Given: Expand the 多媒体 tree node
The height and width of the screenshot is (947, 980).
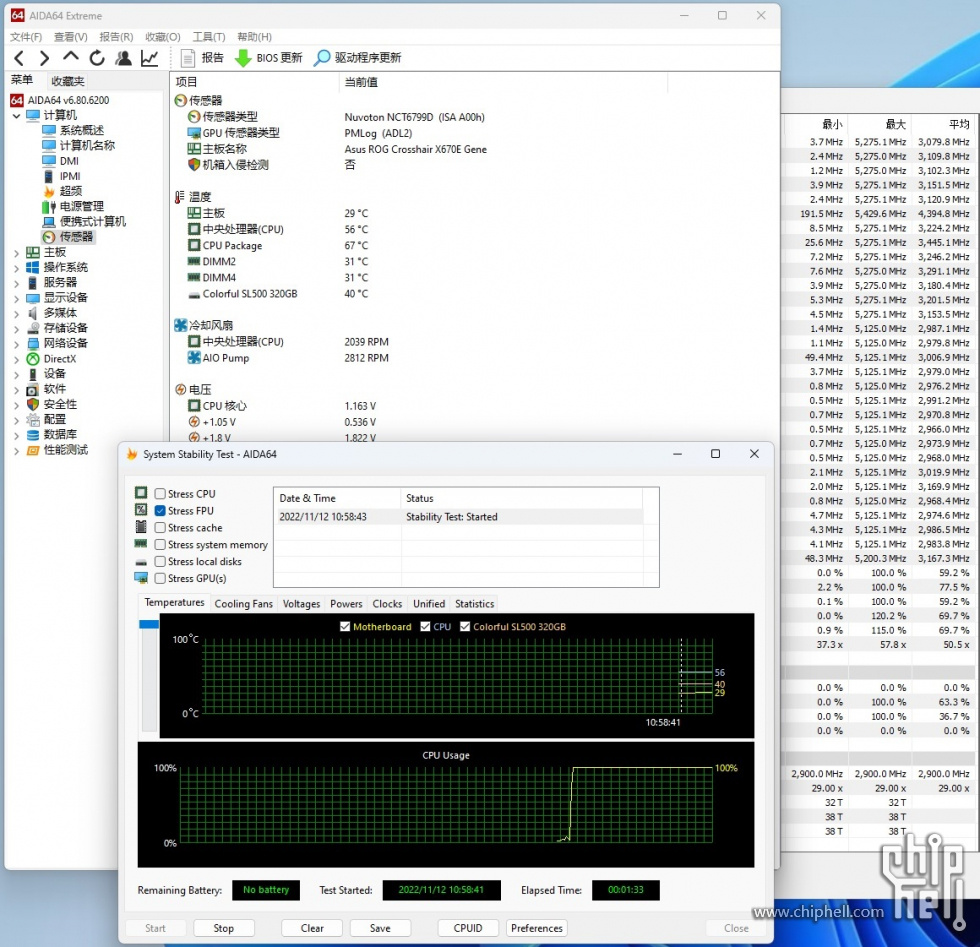Looking at the screenshot, I should (16, 313).
